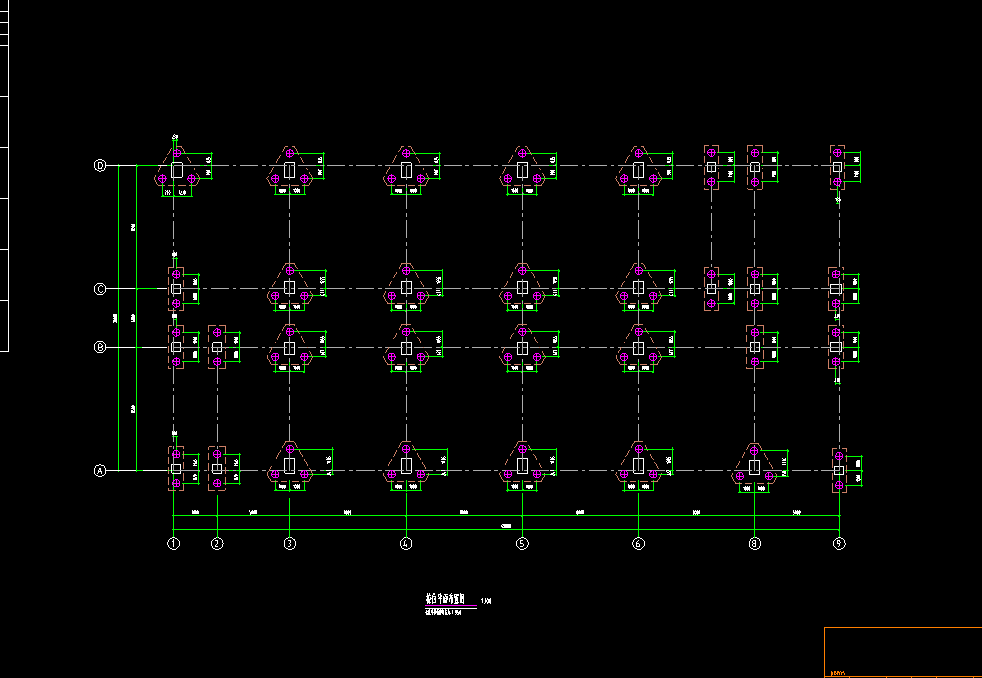
Task: Pick the triangular pile cap at axis D-3
Action: (290, 168)
